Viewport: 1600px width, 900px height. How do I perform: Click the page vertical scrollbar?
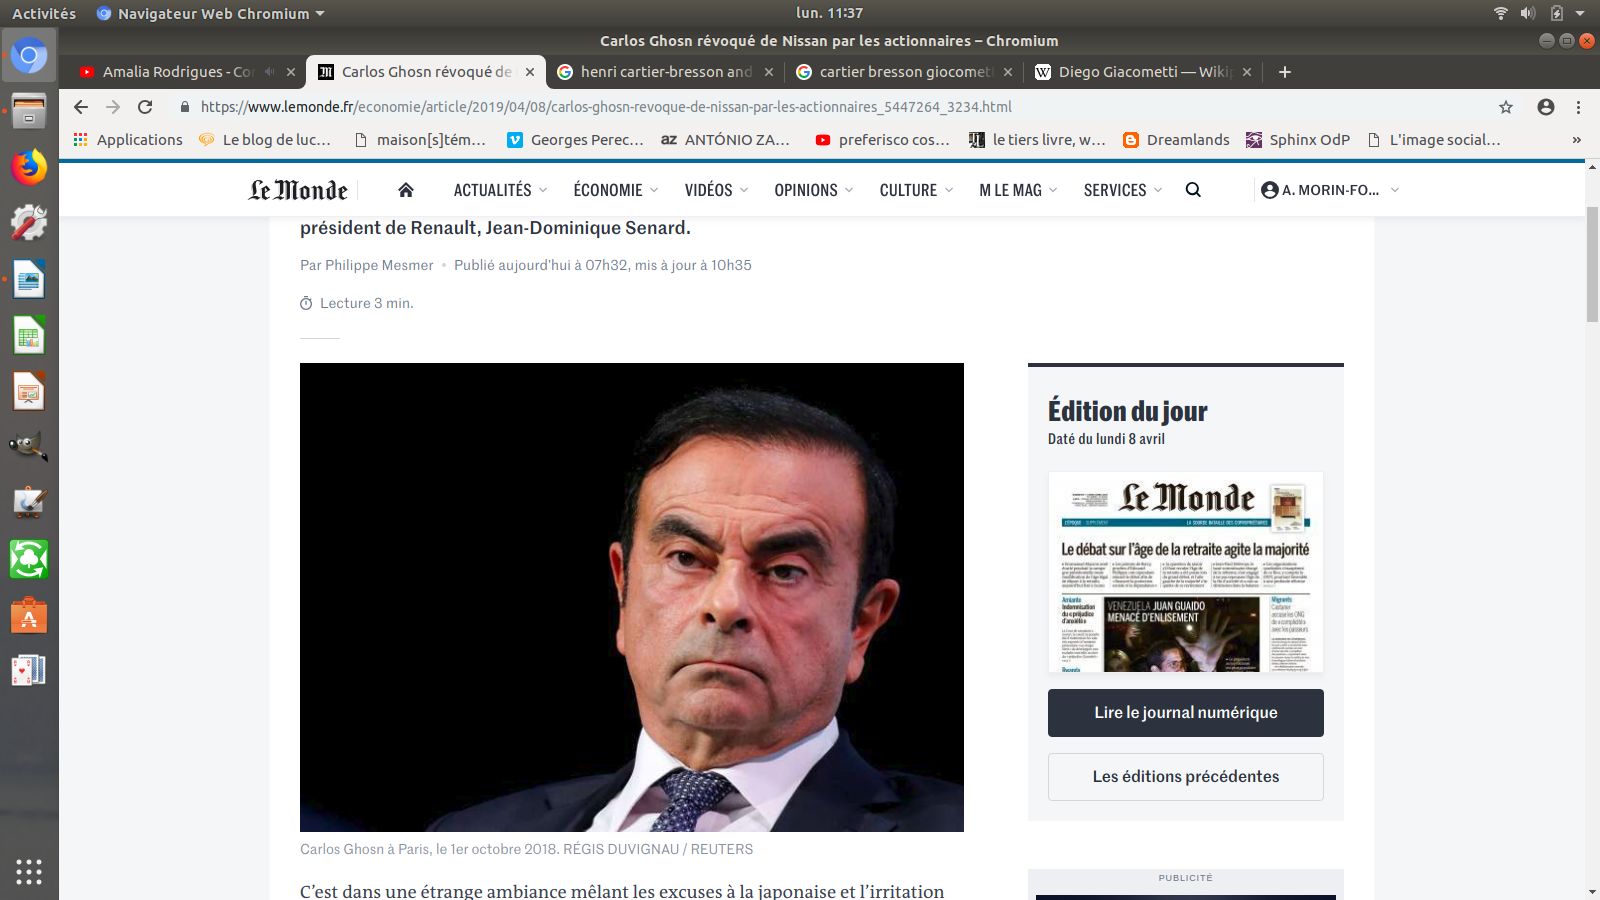pos(1592,265)
